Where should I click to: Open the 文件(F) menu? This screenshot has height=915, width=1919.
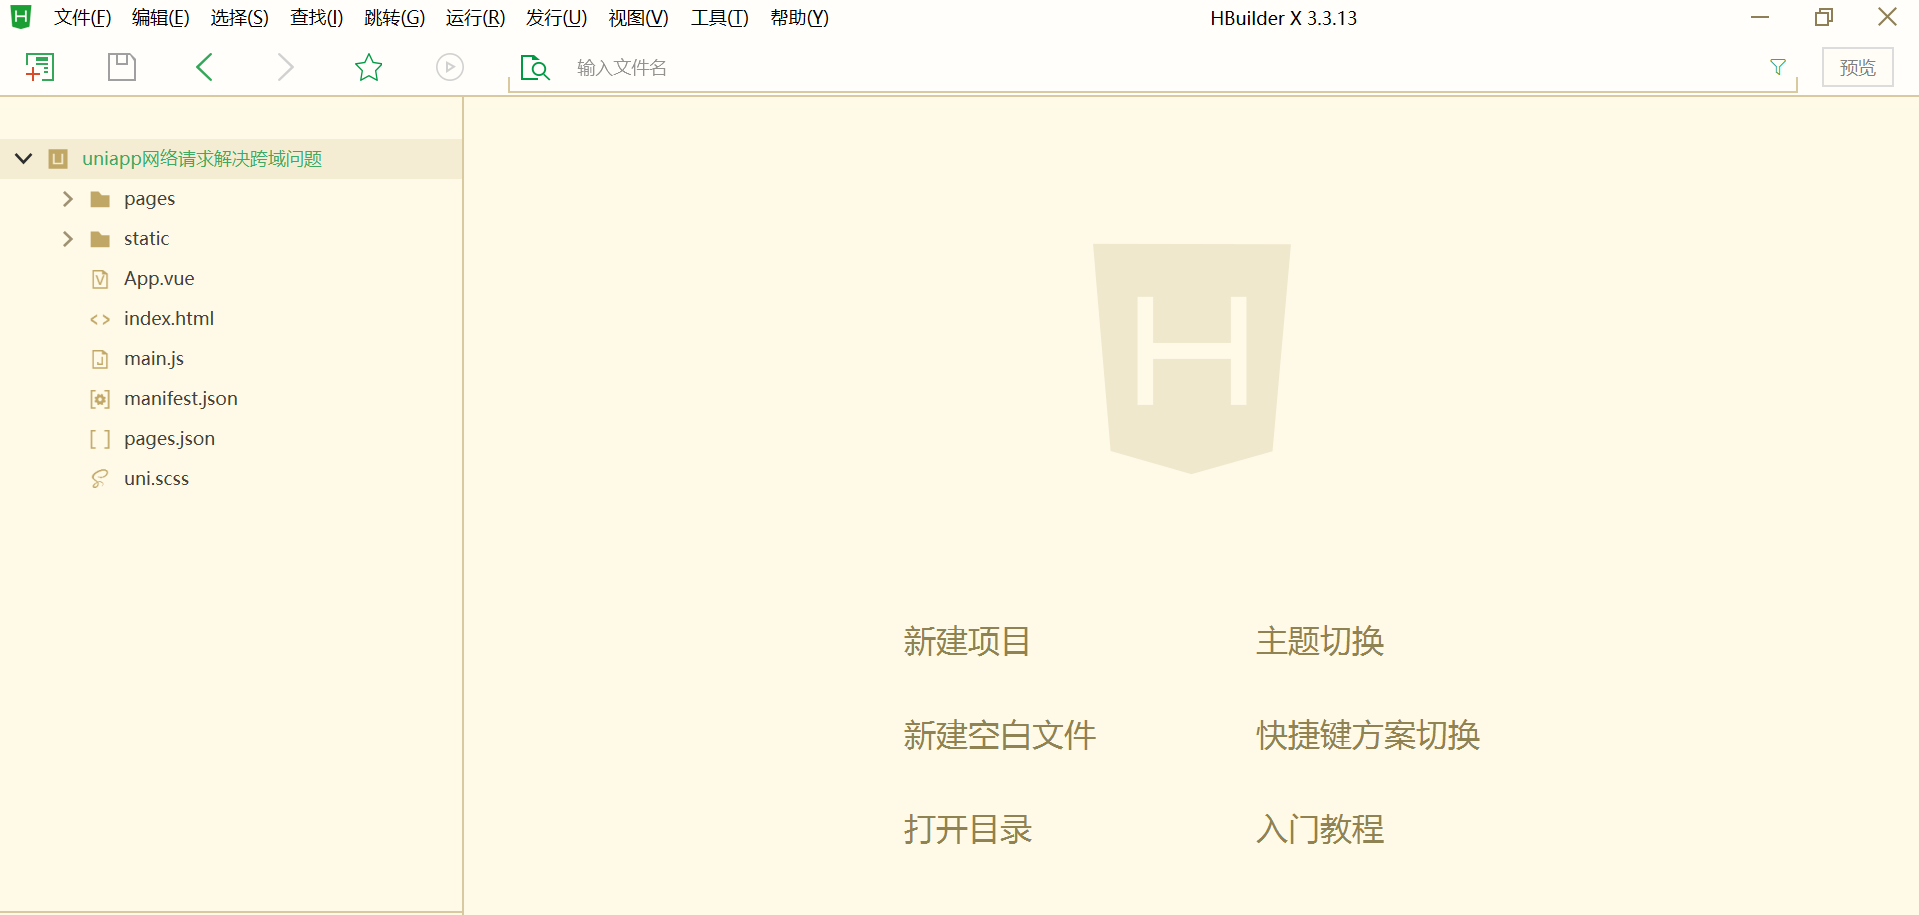pyautogui.click(x=82, y=18)
